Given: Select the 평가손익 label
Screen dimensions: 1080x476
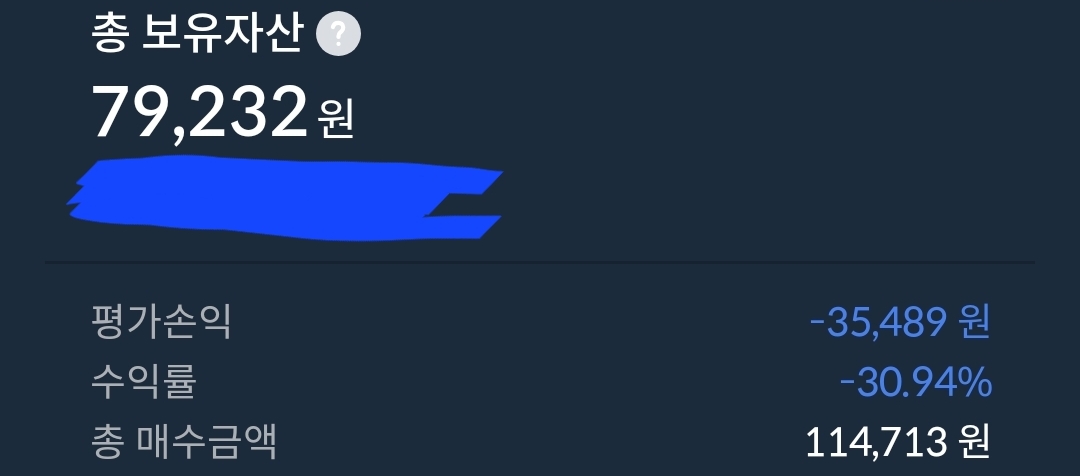Looking at the screenshot, I should pyautogui.click(x=160, y=322).
